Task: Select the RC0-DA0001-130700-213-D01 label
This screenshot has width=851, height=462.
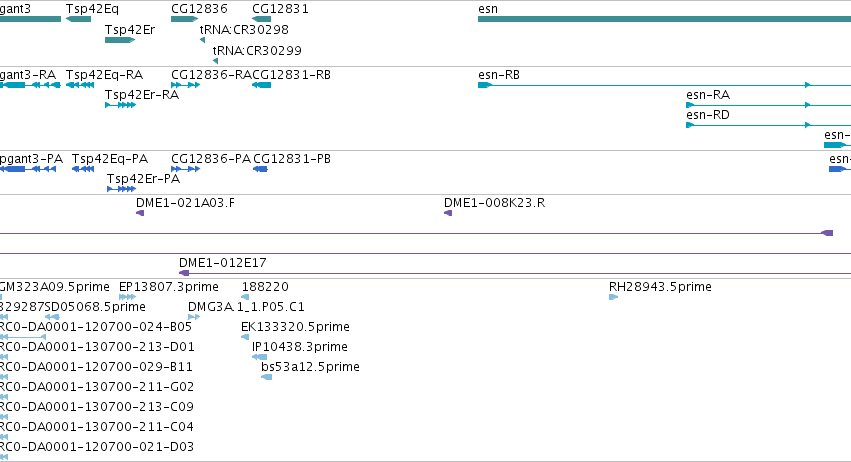Action: point(97,347)
